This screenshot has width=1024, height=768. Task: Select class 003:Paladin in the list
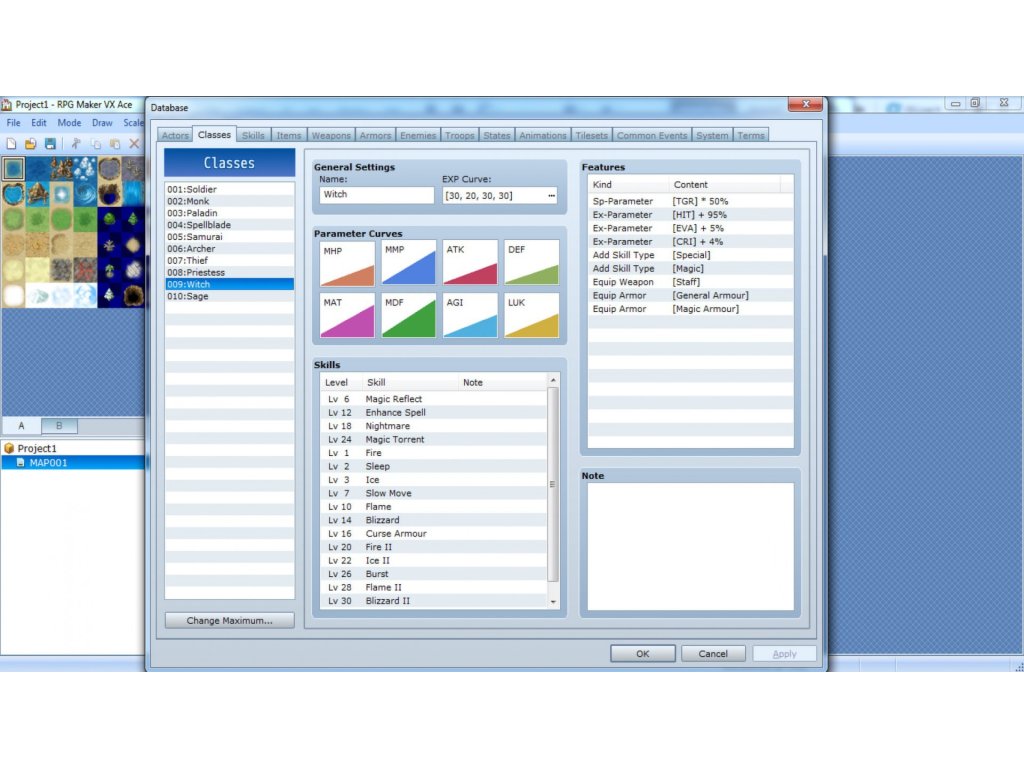click(229, 213)
